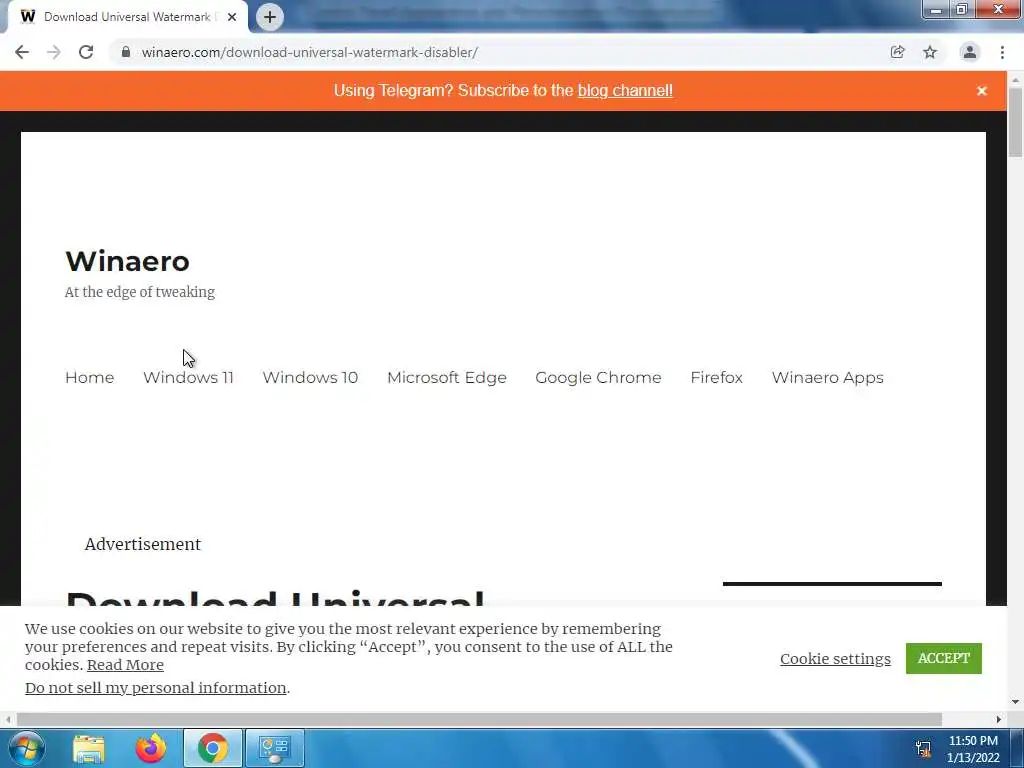Click the address bar URL
The width and height of the screenshot is (1024, 768).
(310, 52)
